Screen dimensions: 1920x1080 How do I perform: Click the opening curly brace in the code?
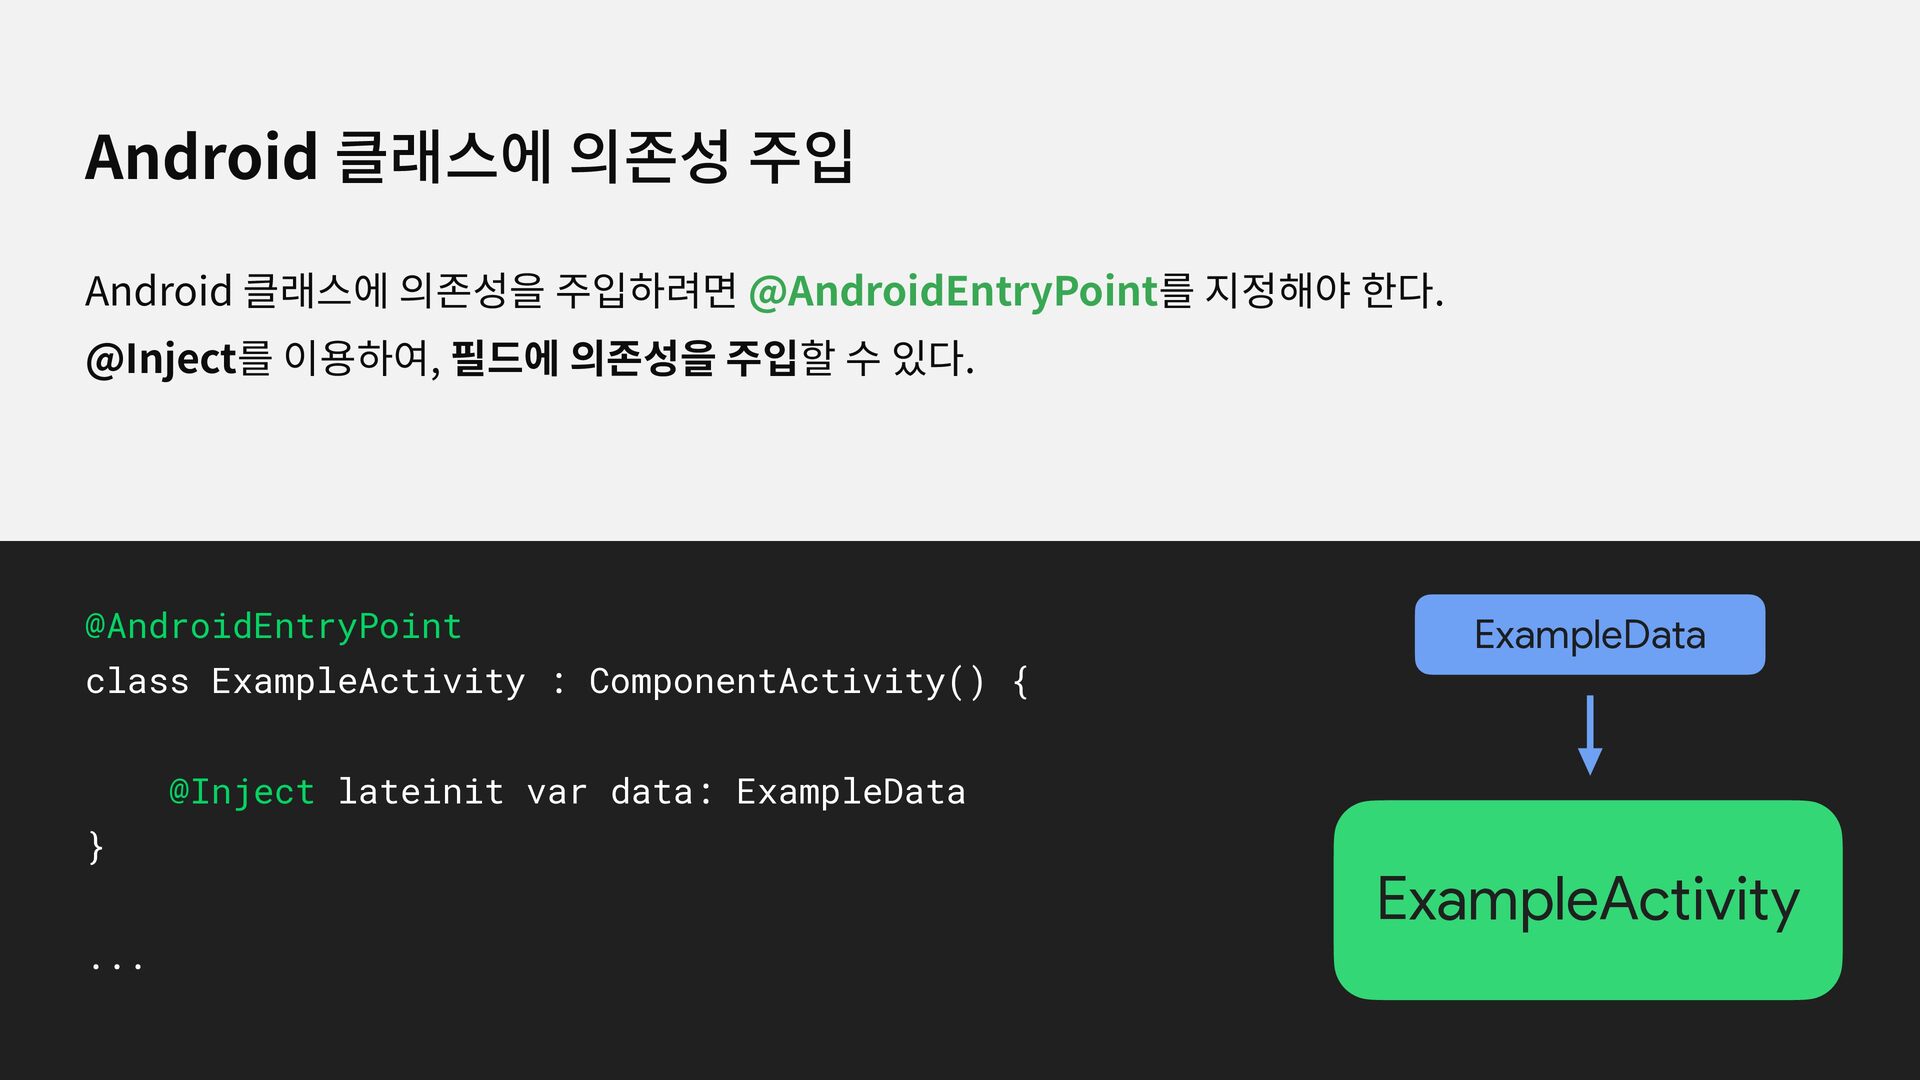coord(1020,682)
